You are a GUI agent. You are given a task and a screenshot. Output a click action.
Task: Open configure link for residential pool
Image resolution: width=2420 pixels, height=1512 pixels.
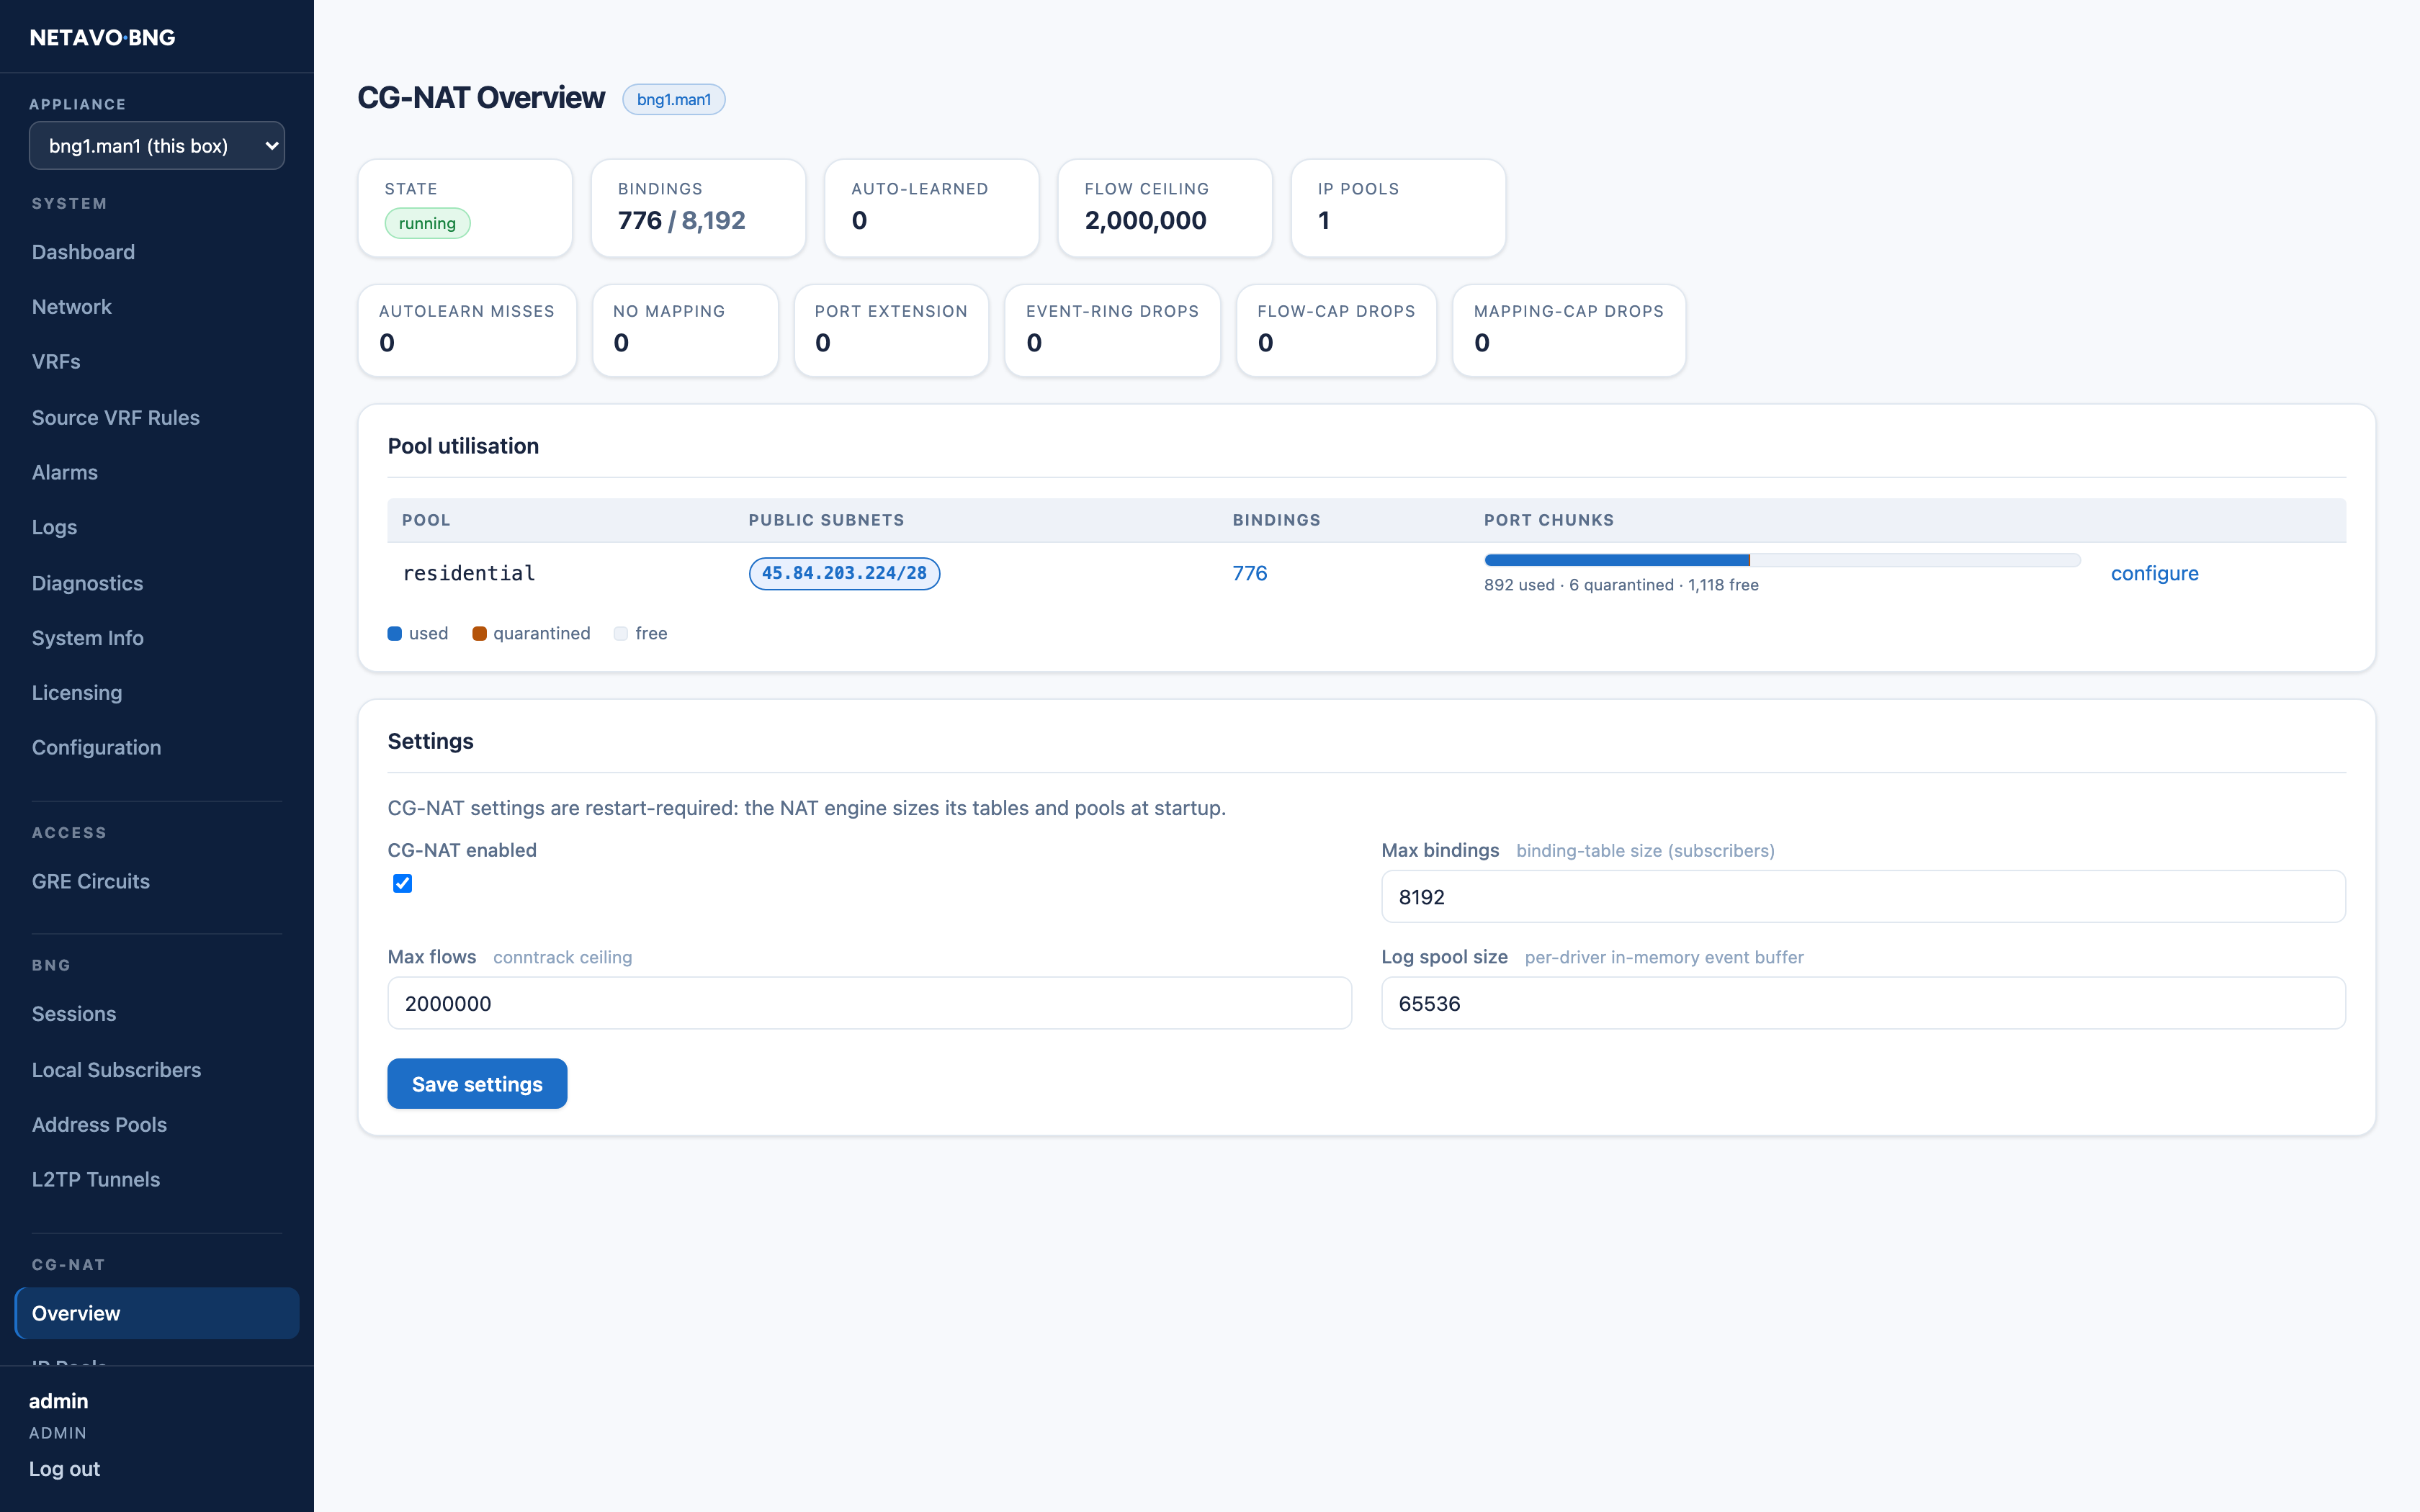tap(2154, 573)
